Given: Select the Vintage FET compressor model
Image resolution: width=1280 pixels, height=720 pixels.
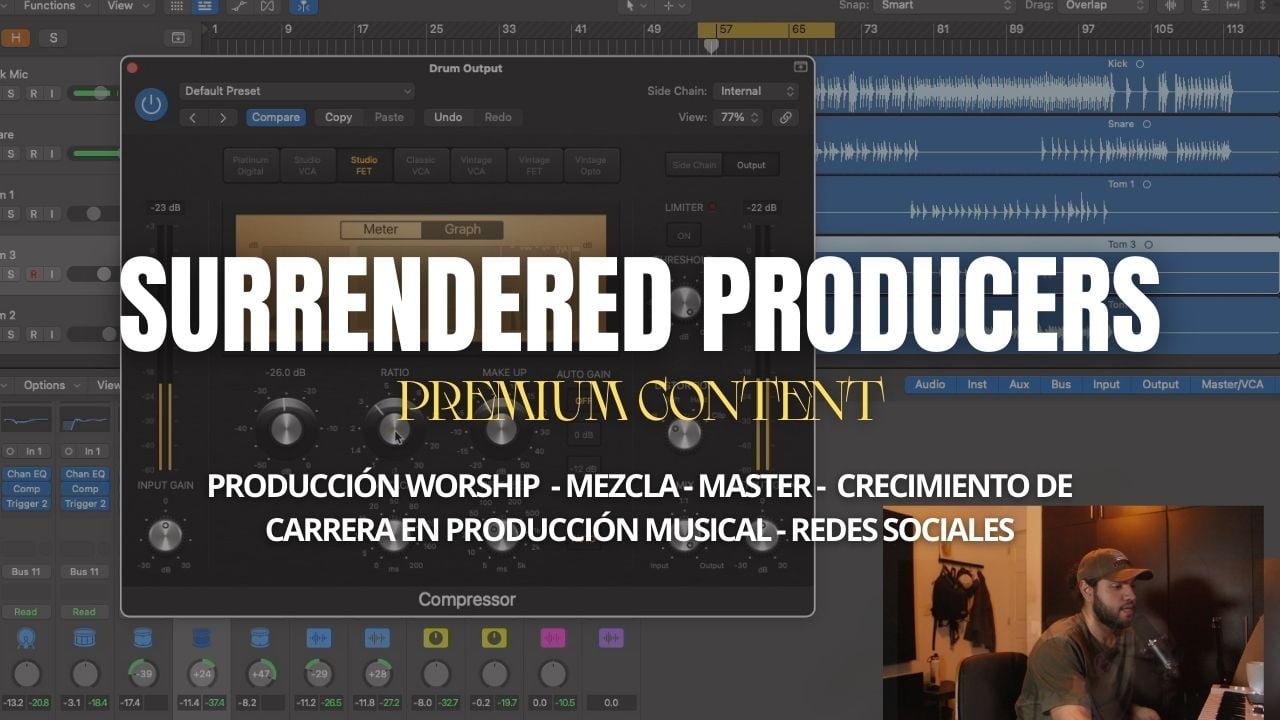Looking at the screenshot, I should (x=534, y=165).
